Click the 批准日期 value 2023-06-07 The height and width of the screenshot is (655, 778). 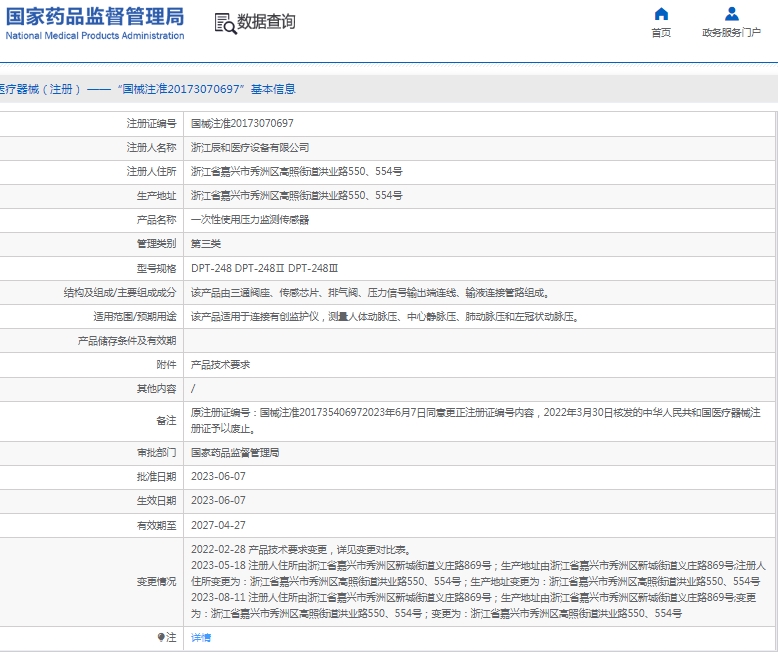click(218, 476)
